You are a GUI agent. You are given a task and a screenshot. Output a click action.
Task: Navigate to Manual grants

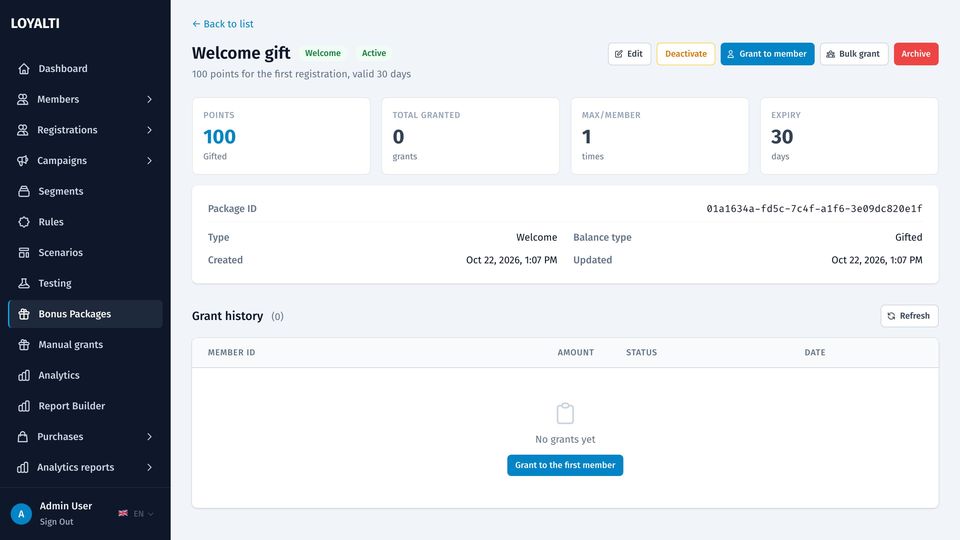coord(85,345)
